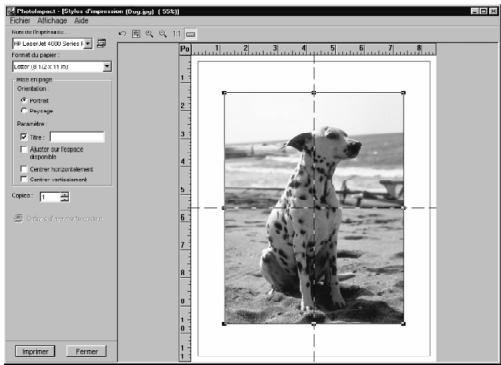
Task: Expand the Letter paper format dropdown
Action: pos(107,66)
